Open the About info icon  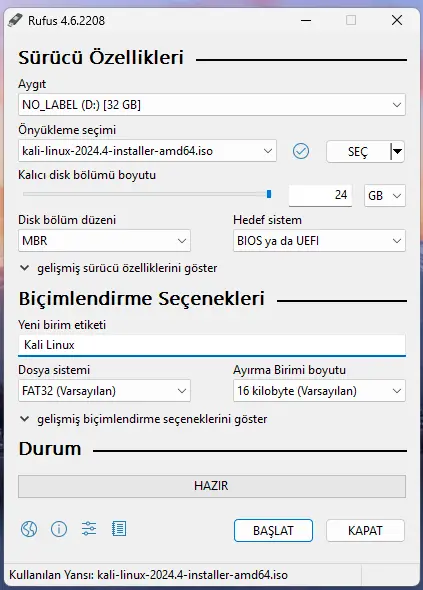click(59, 529)
